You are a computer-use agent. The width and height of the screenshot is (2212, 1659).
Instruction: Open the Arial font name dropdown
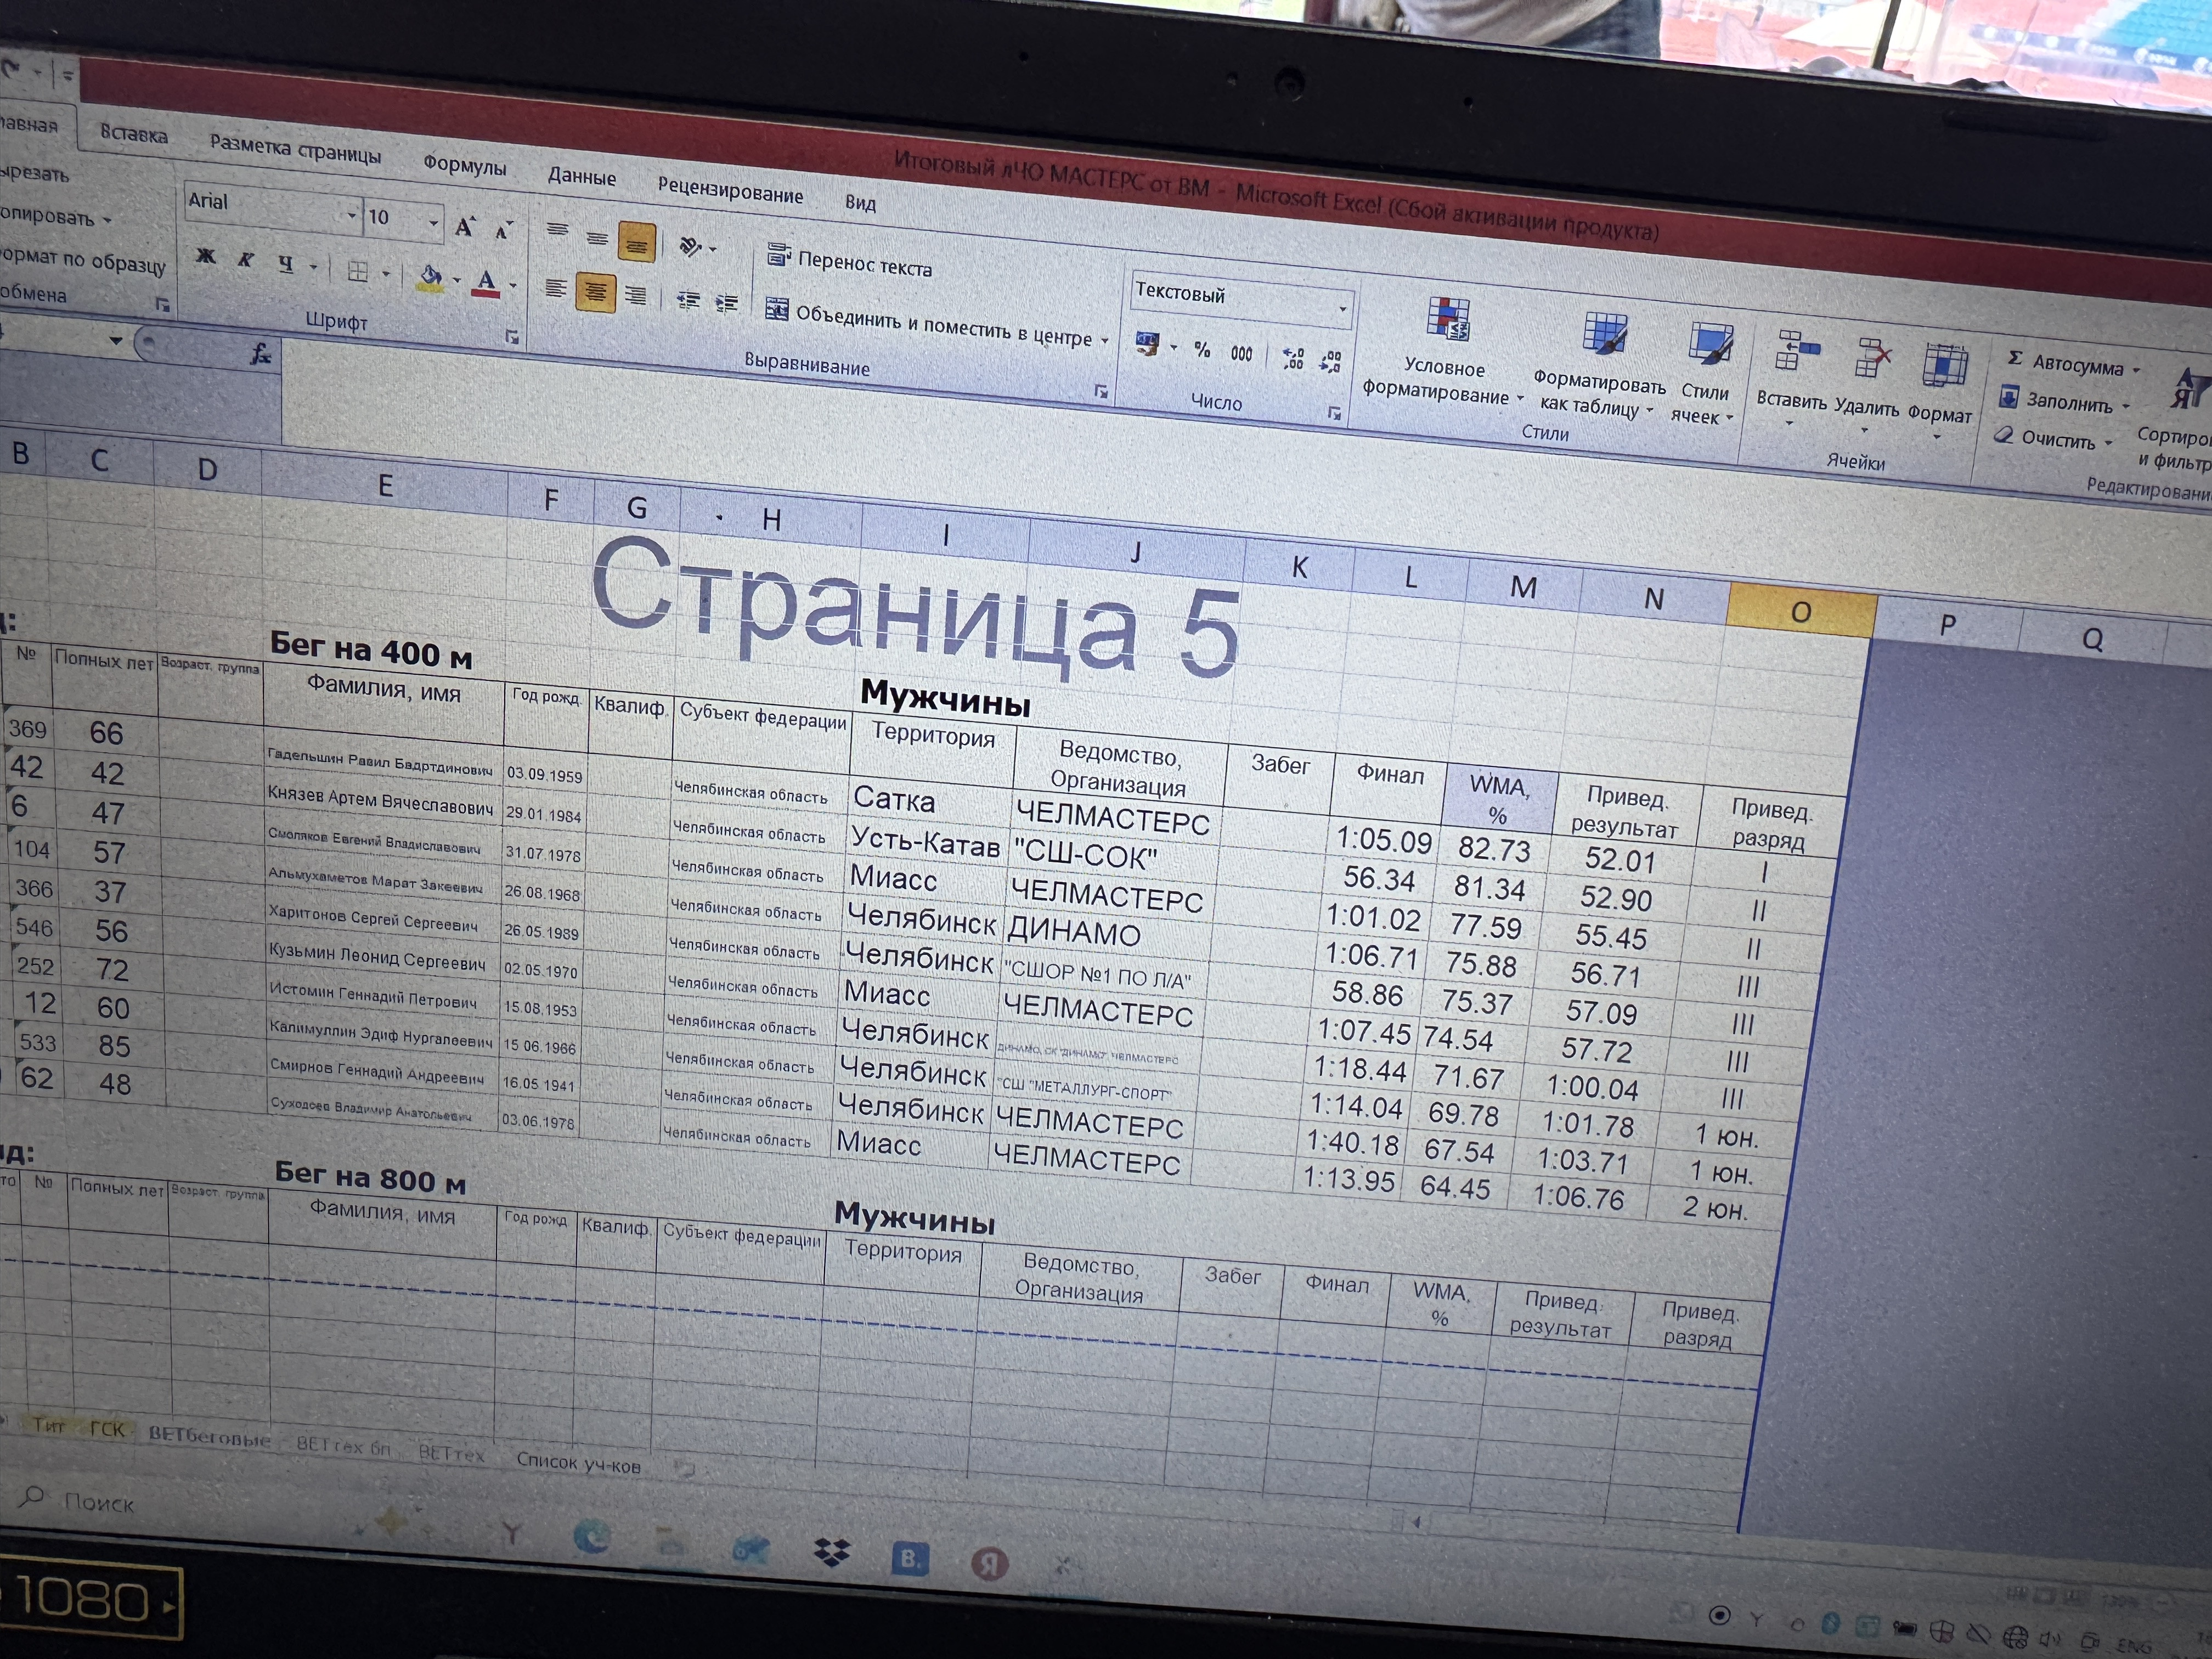pos(352,215)
